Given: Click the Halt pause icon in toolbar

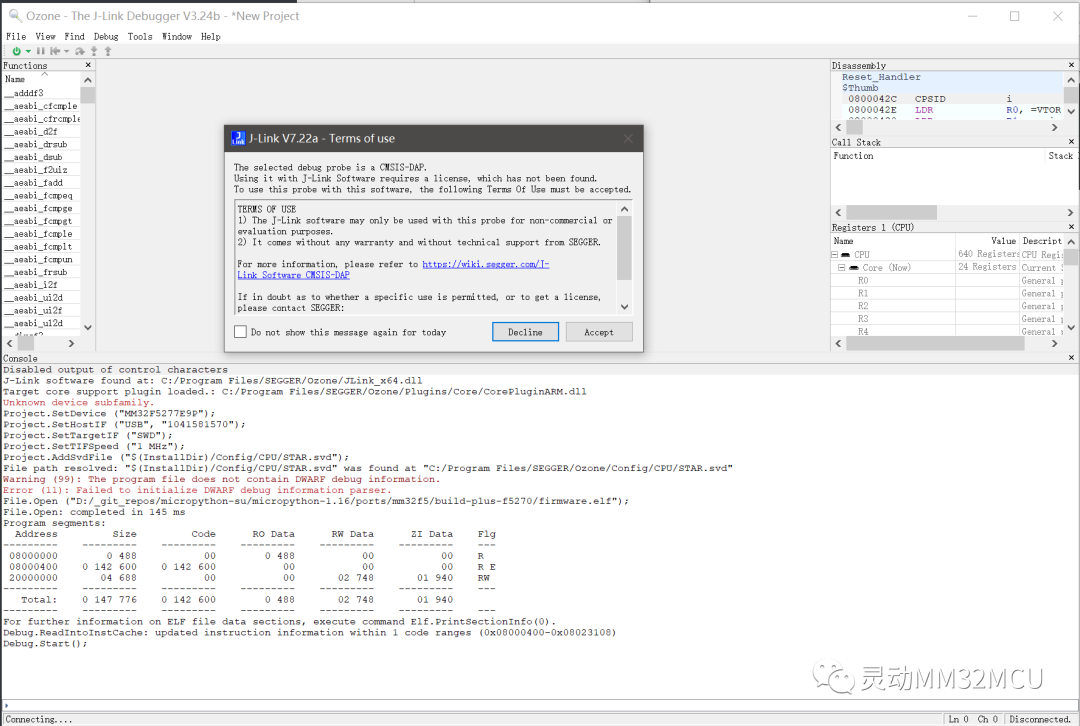Looking at the screenshot, I should (x=41, y=51).
